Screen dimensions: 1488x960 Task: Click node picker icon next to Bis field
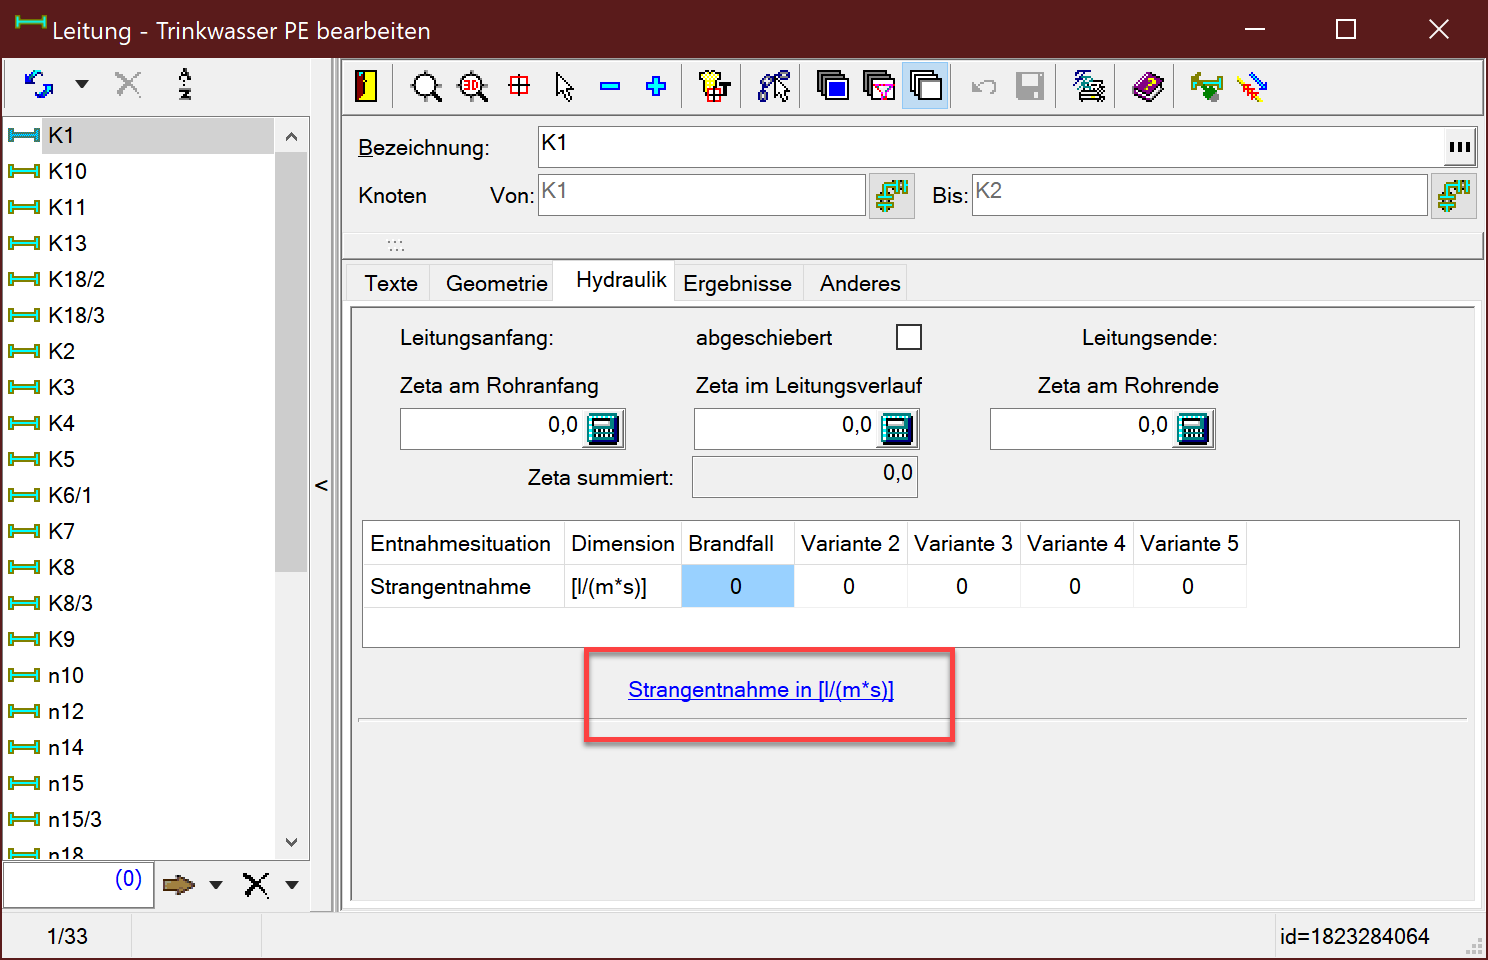coord(1453,196)
